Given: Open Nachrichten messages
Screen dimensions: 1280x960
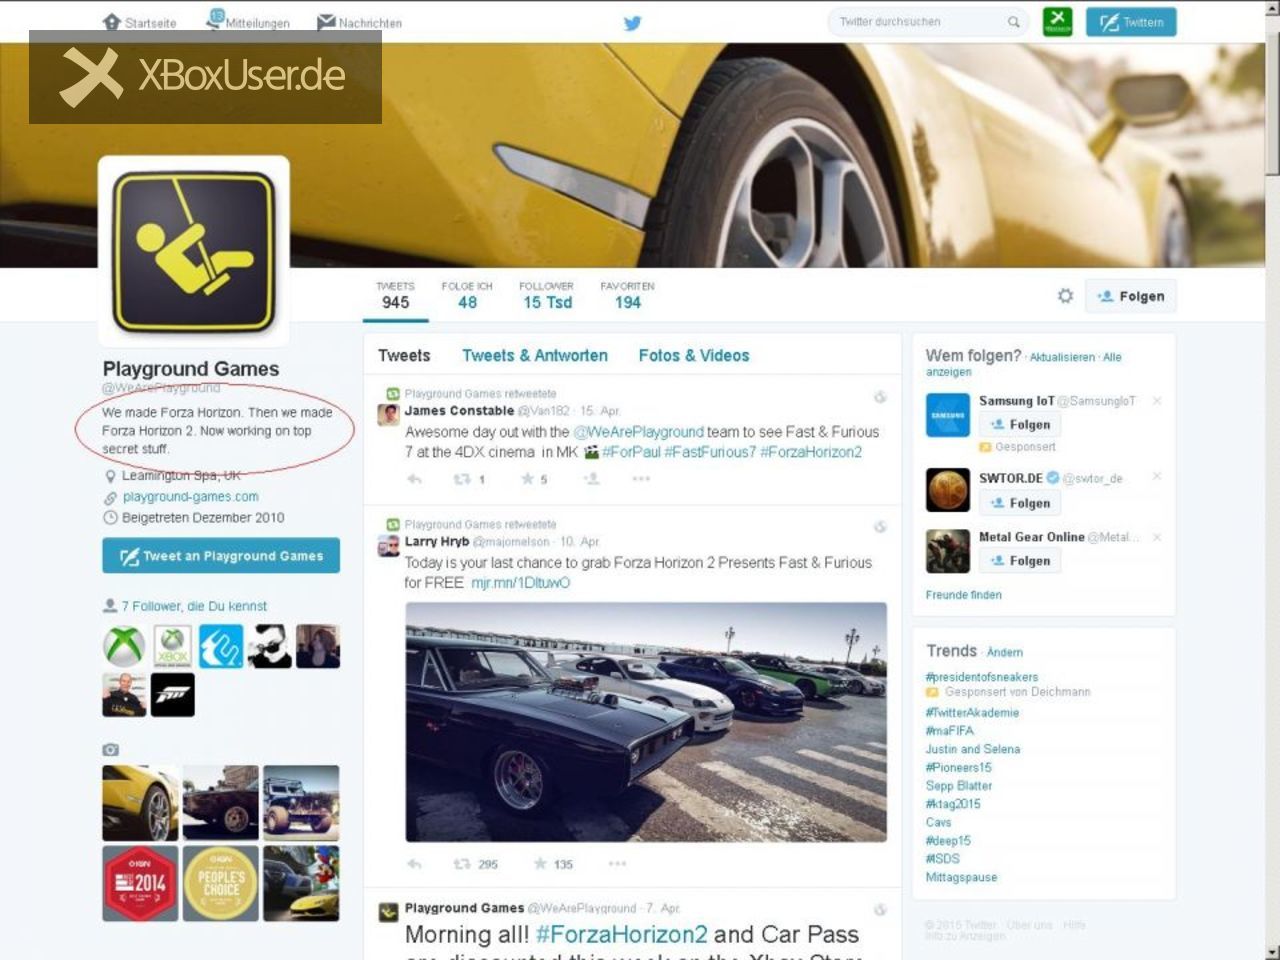Looking at the screenshot, I should tap(359, 22).
